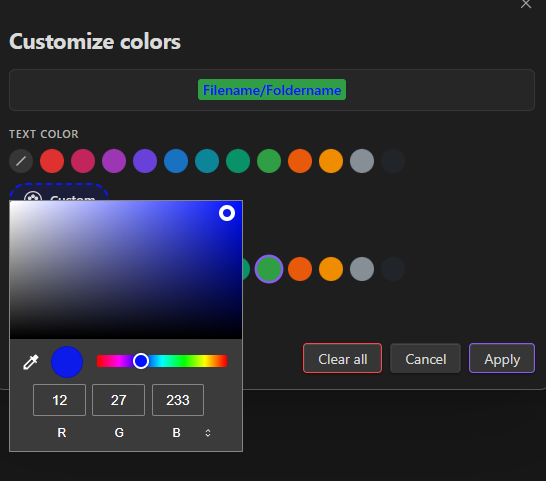Click the Cancel button
Image resolution: width=546 pixels, height=481 pixels.
click(426, 358)
